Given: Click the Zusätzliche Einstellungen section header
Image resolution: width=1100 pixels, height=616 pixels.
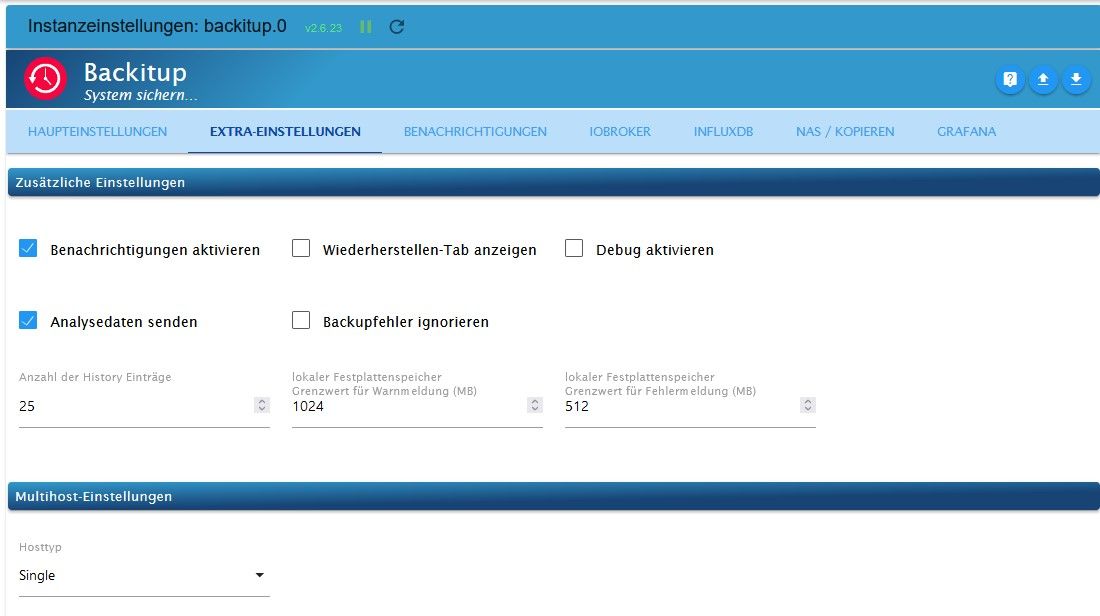Looking at the screenshot, I should point(554,182).
